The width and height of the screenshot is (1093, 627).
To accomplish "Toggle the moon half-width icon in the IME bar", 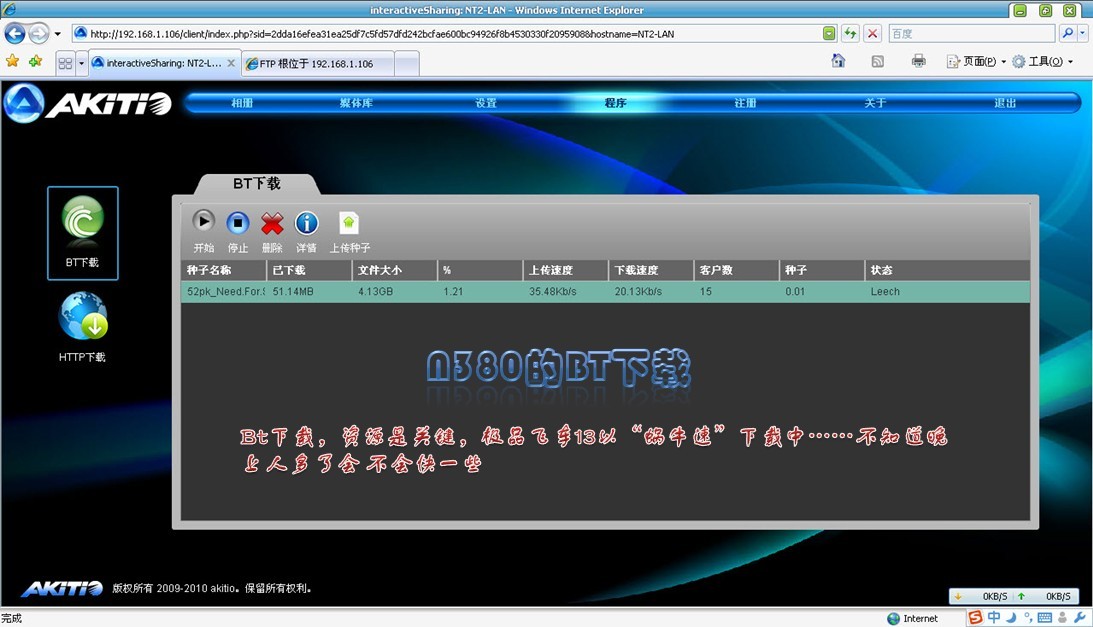I will (1011, 617).
